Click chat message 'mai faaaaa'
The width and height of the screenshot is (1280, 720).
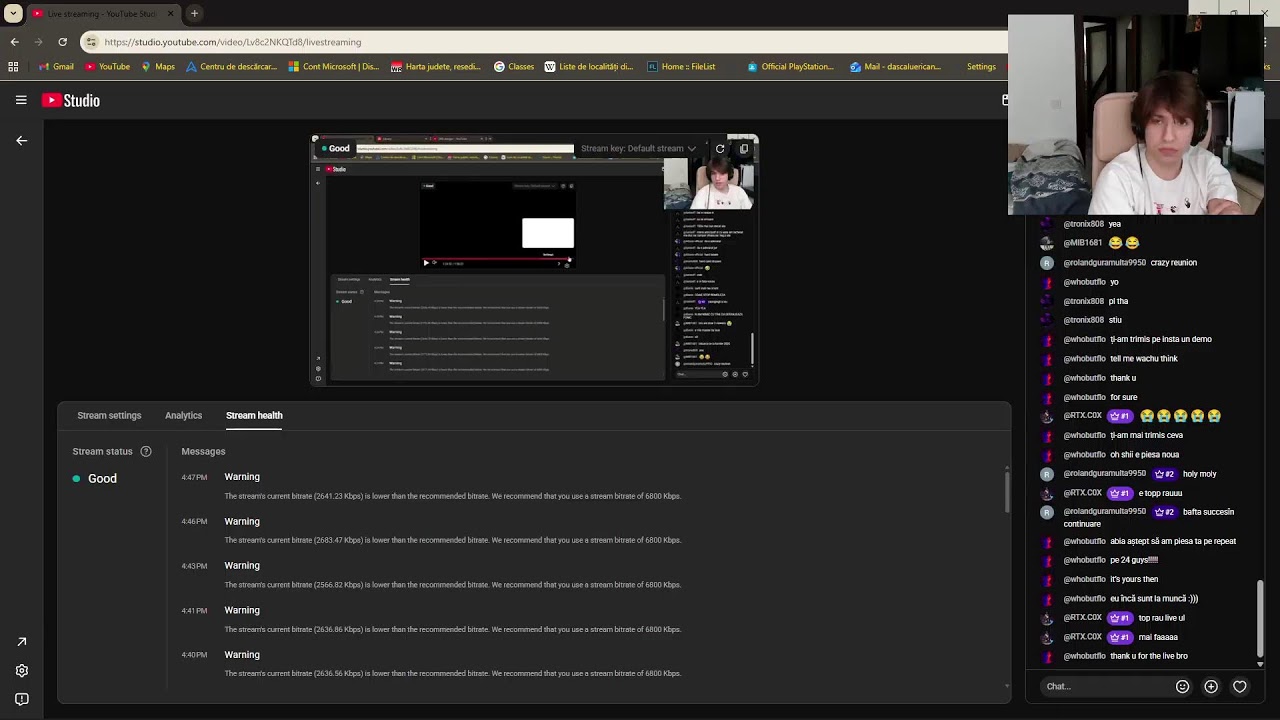pos(1158,637)
